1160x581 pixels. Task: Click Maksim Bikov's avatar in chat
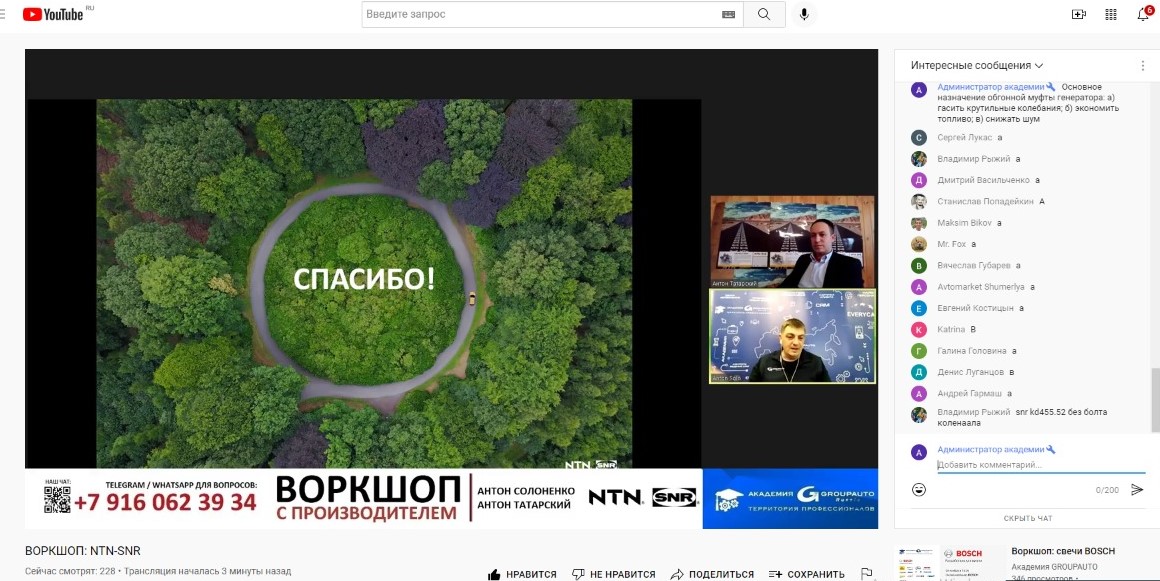919,223
